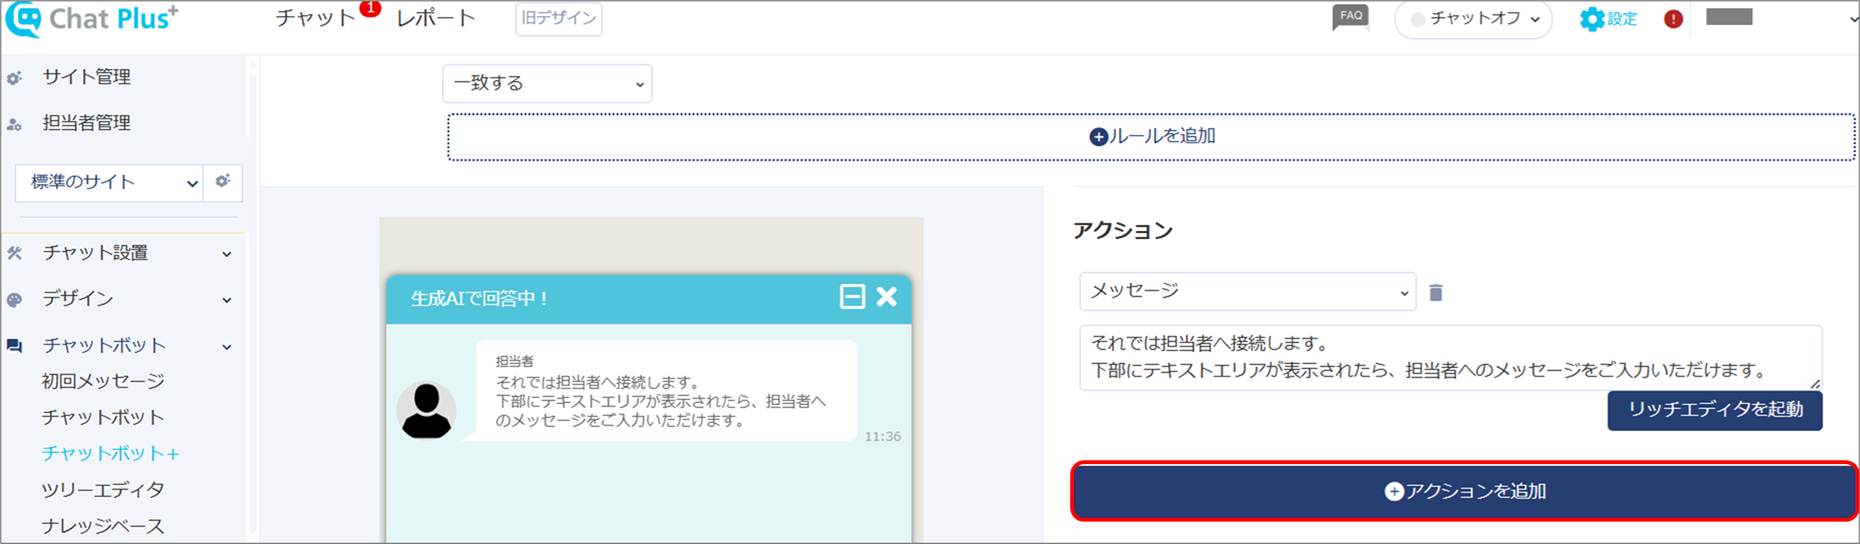This screenshot has height=544, width=1860.
Task: Open settings via the gear icon
Action: [x=1591, y=19]
